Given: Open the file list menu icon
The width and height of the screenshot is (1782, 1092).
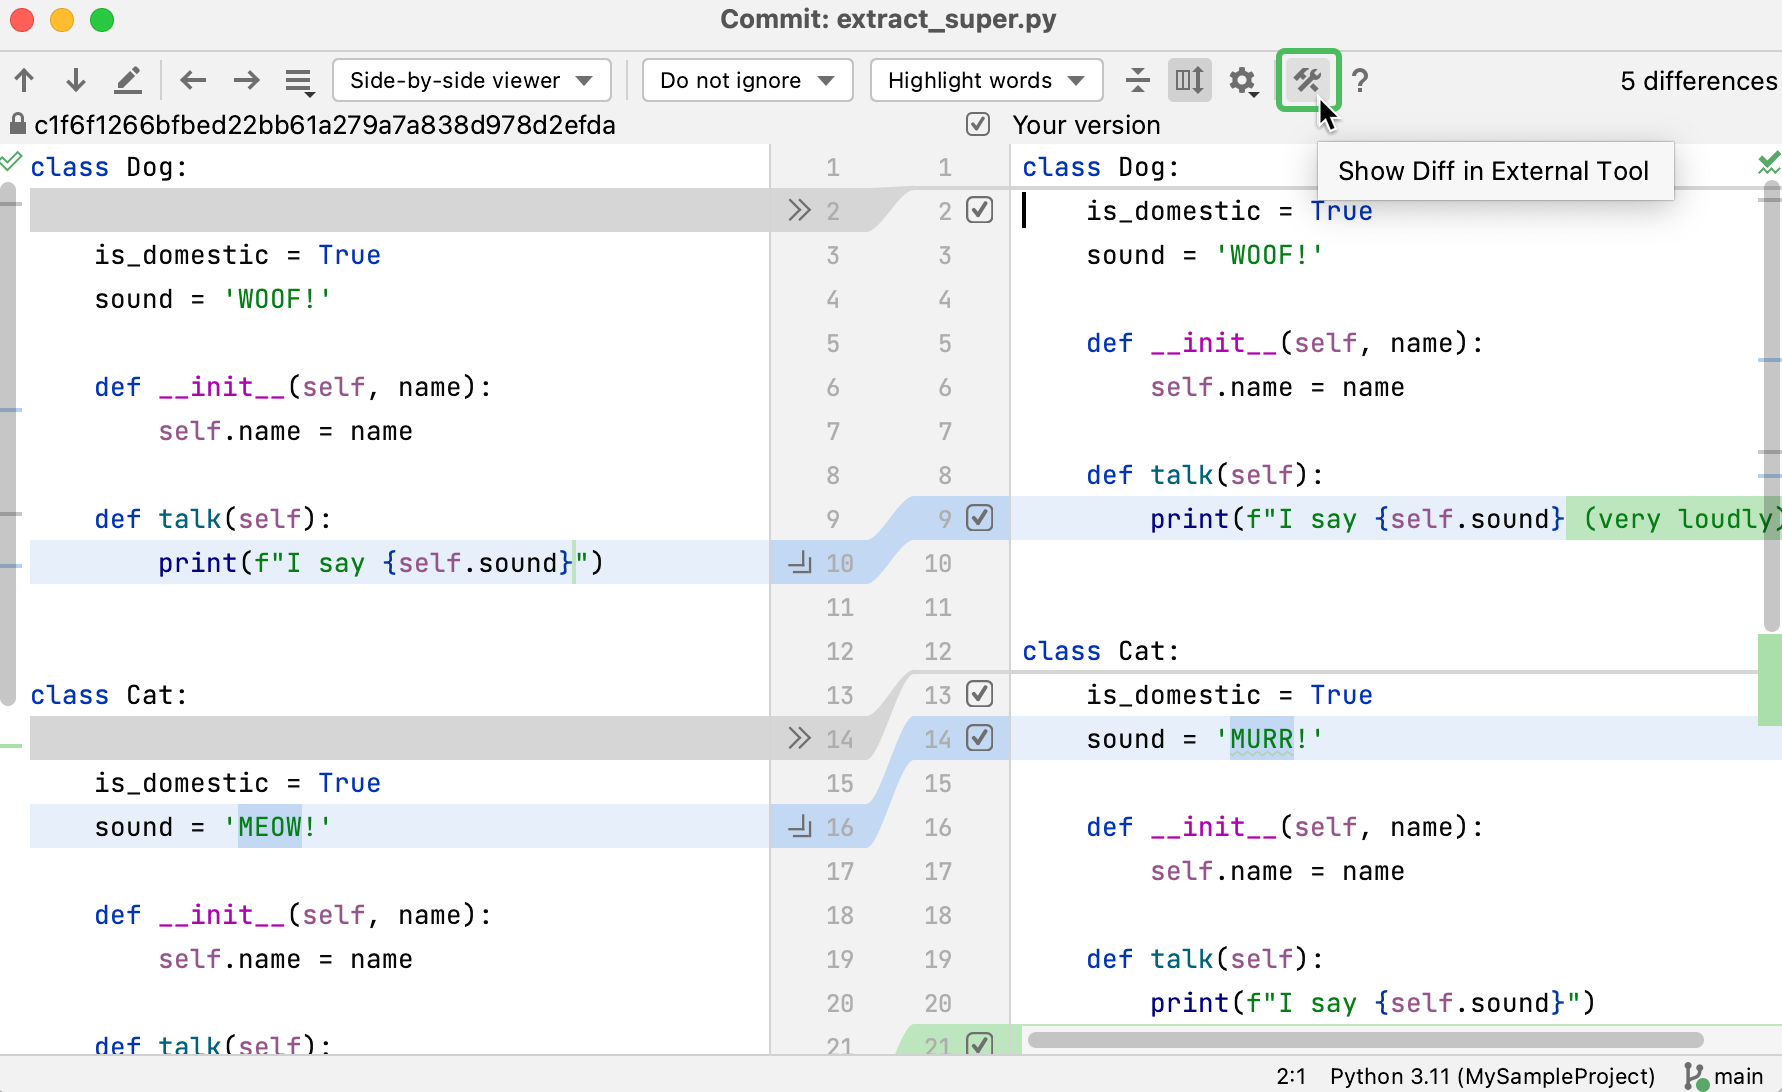Looking at the screenshot, I should pyautogui.click(x=299, y=80).
